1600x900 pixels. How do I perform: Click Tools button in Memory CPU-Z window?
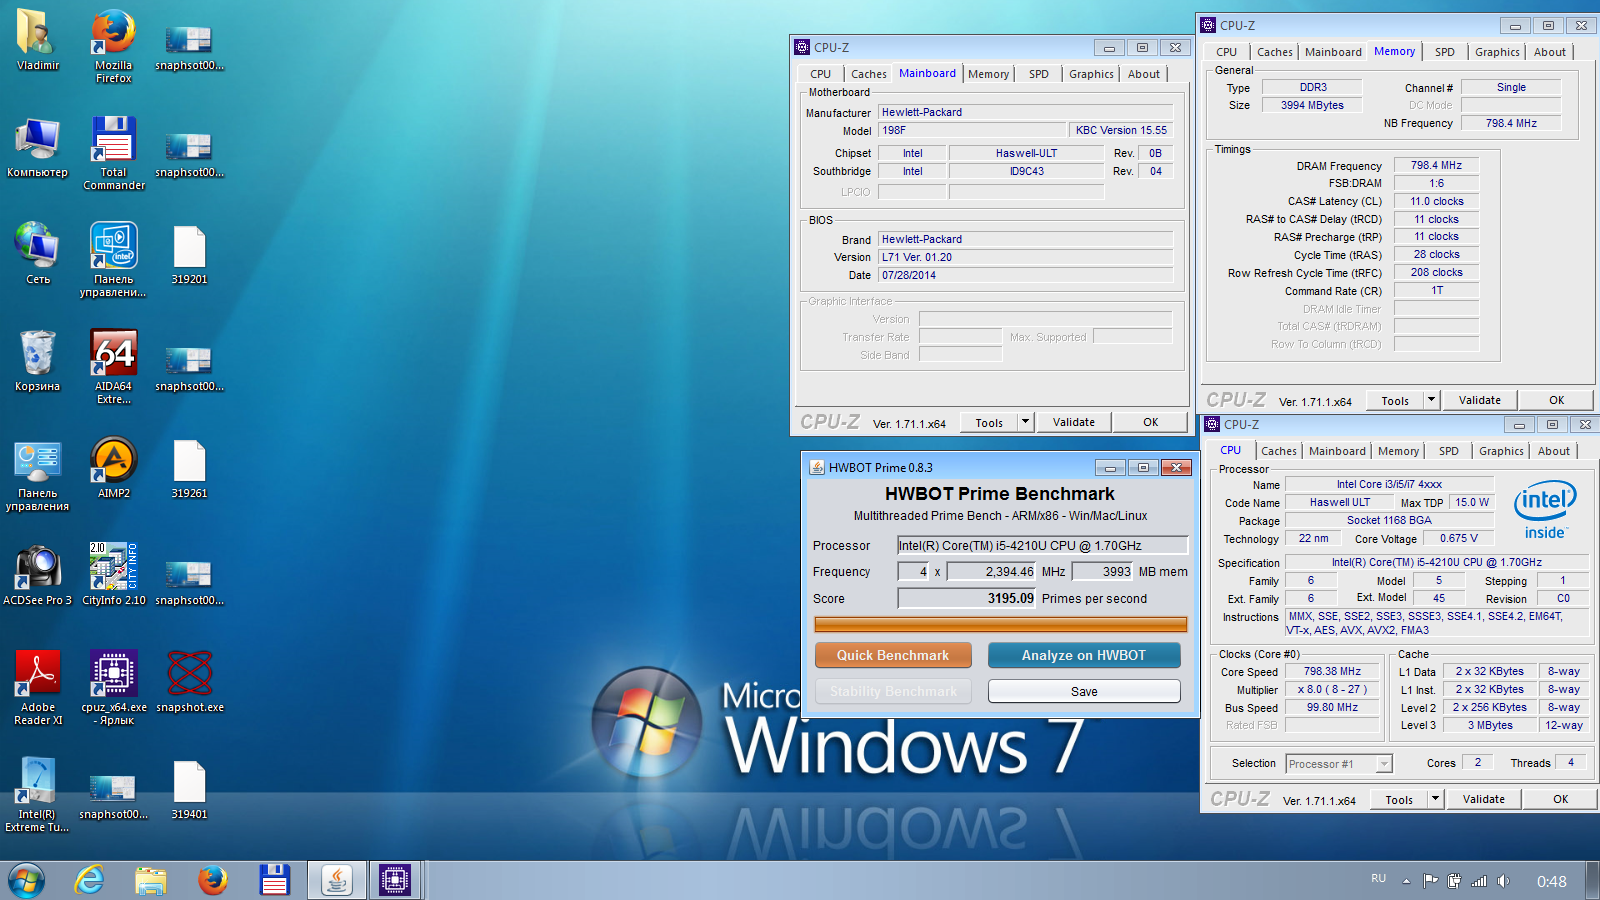1395,400
